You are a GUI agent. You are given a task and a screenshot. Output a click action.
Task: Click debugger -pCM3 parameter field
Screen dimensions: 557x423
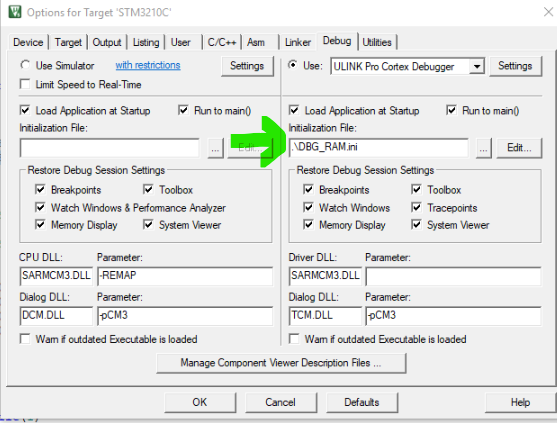click(x=454, y=316)
